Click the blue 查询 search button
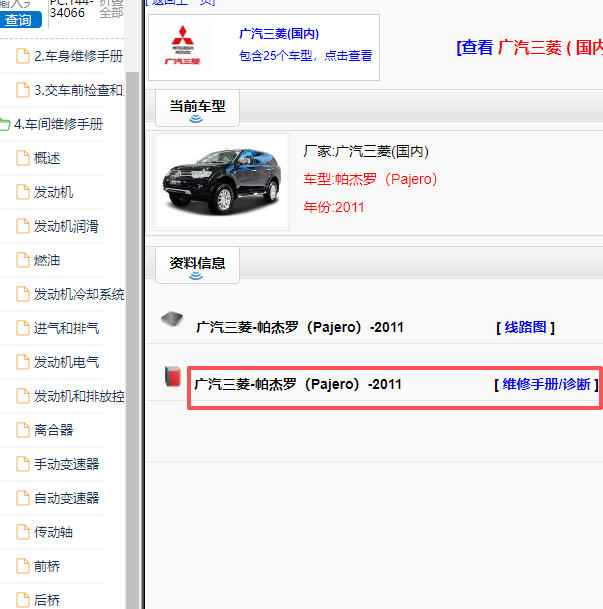603x609 pixels. click(x=20, y=20)
